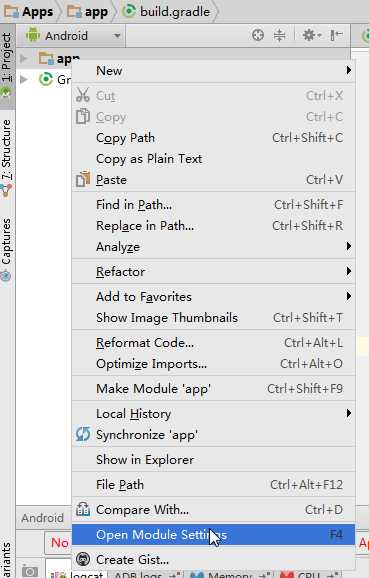369x578 pixels.
Task: Click the collapse all icon
Action: point(279,35)
